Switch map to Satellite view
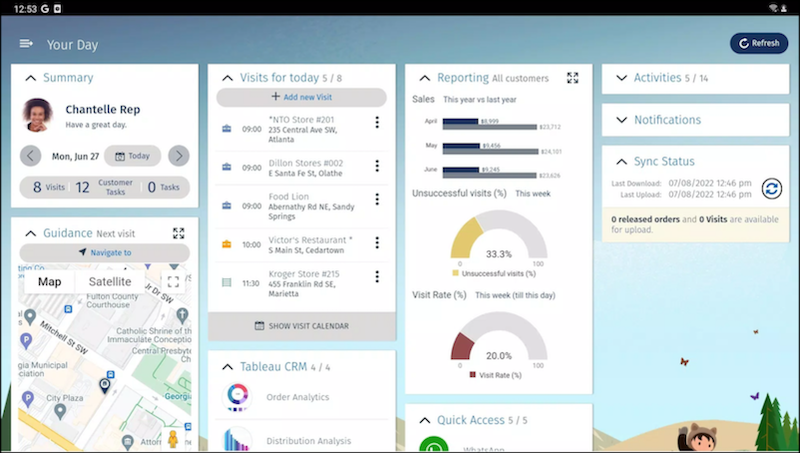This screenshot has width=800, height=453. pos(110,282)
